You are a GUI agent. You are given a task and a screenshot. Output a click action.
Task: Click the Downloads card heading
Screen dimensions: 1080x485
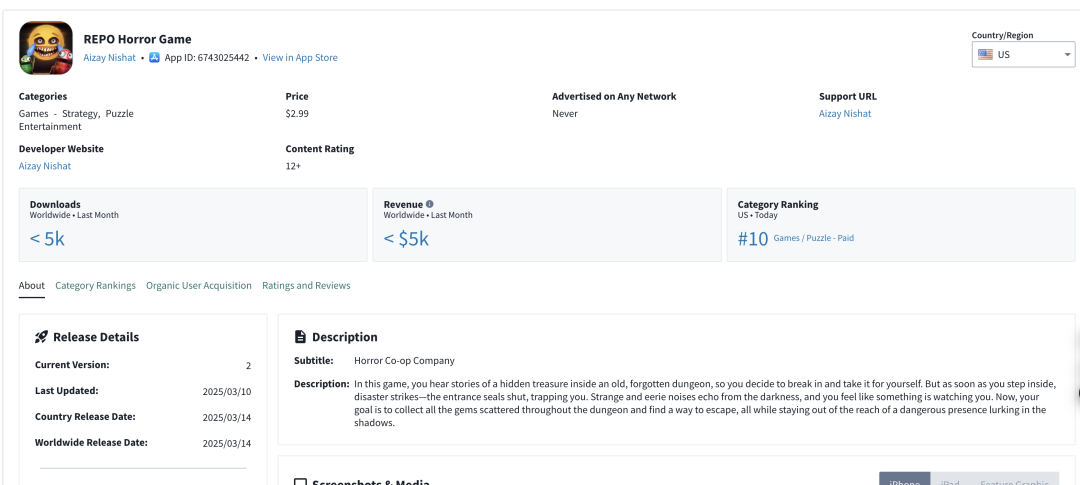55,205
